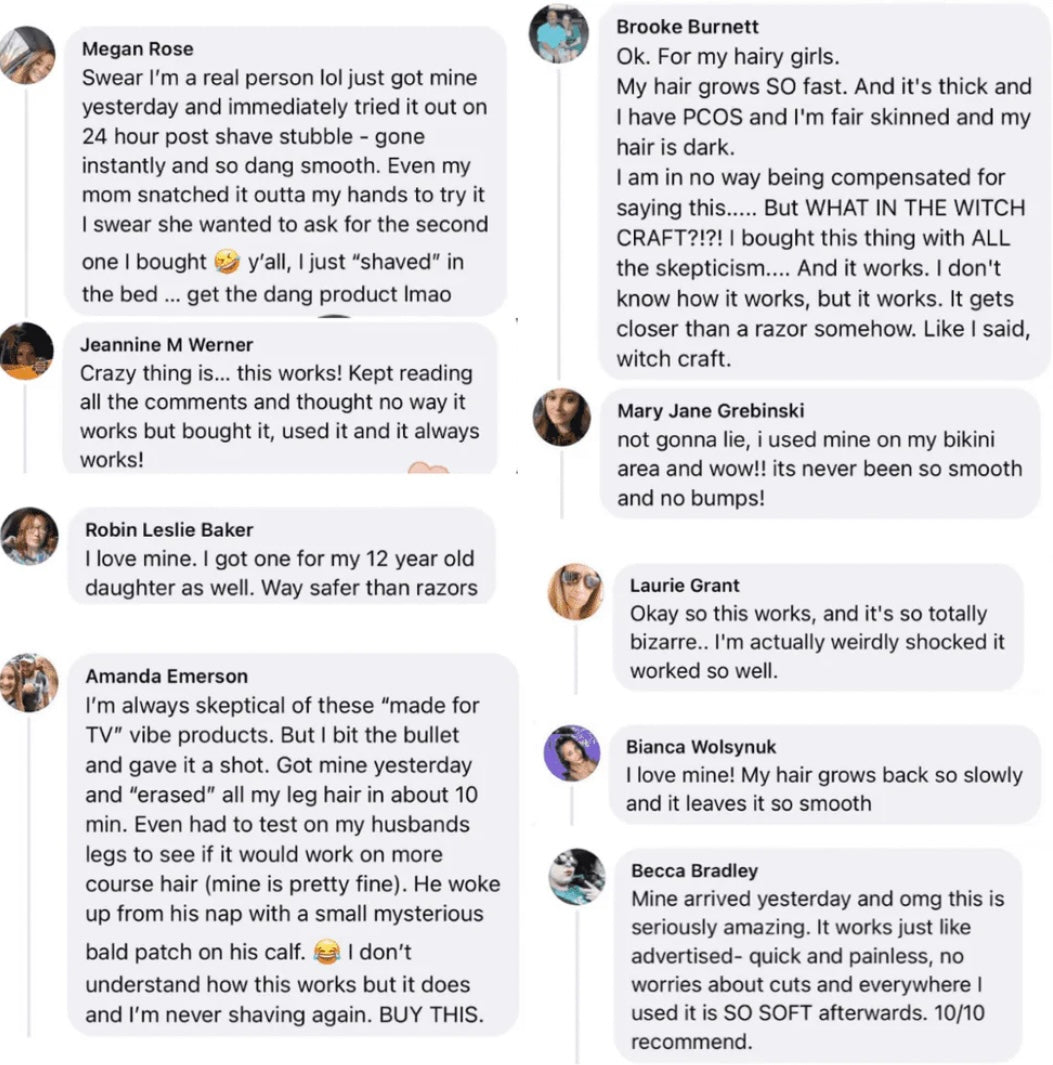The height and width of the screenshot is (1065, 1053).
Task: Click Becca Bradley's profile picture
Action: tap(577, 877)
